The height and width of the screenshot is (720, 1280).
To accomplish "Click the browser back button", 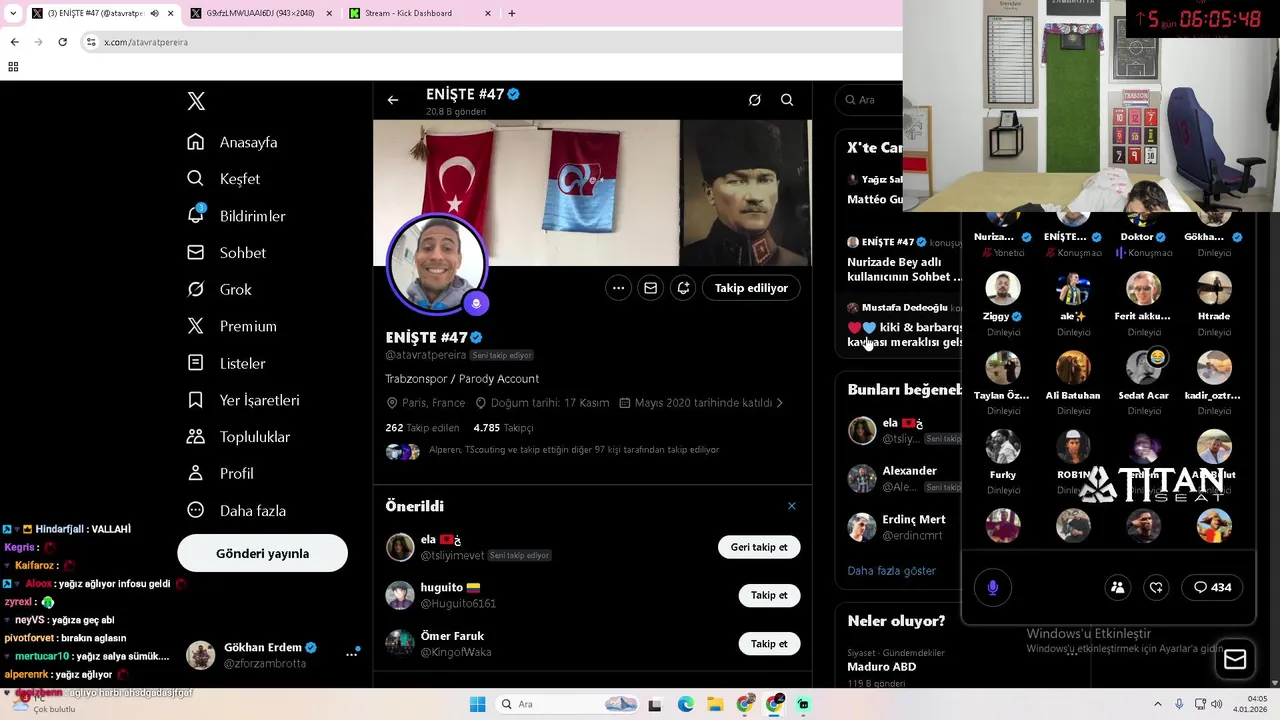I will coord(14,42).
